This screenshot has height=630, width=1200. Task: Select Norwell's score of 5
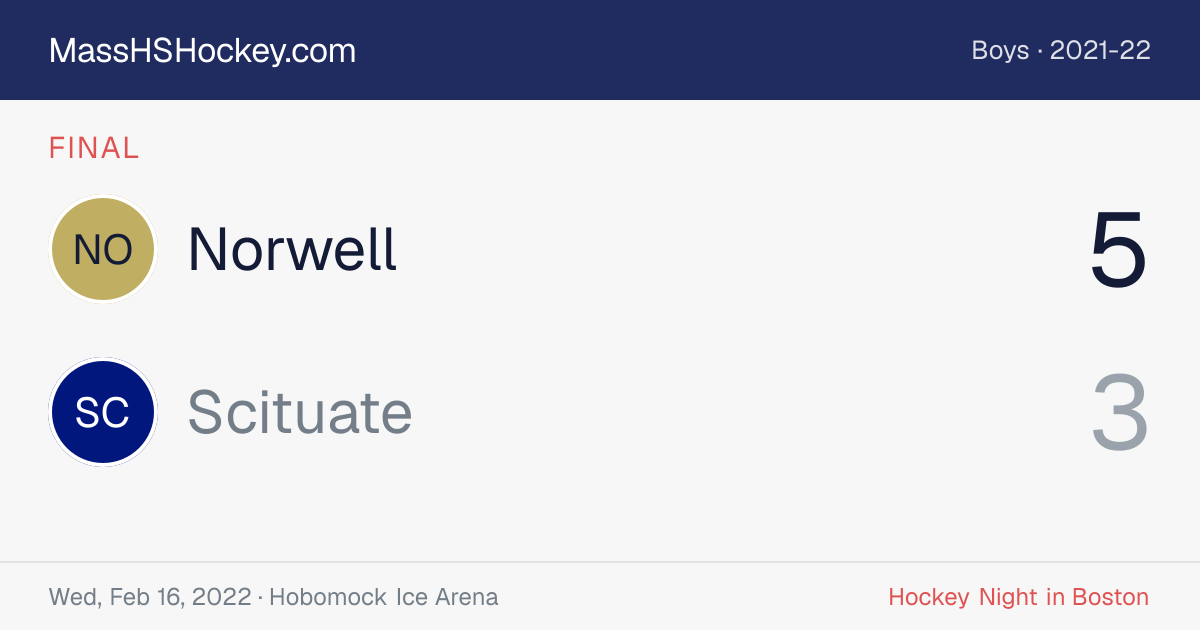click(1118, 250)
